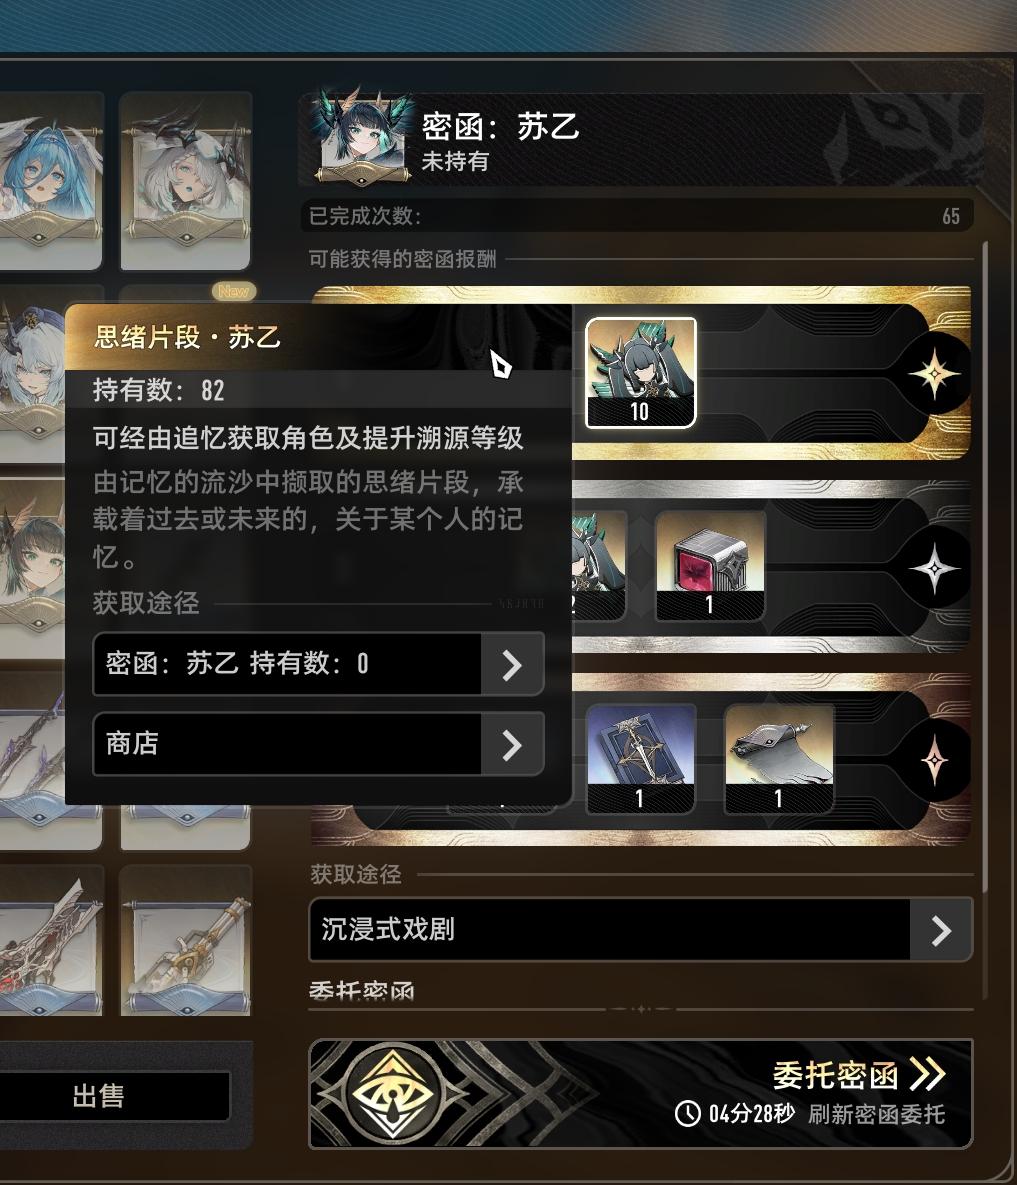
Task: Select the golden cannon weapon card
Action: 186,940
